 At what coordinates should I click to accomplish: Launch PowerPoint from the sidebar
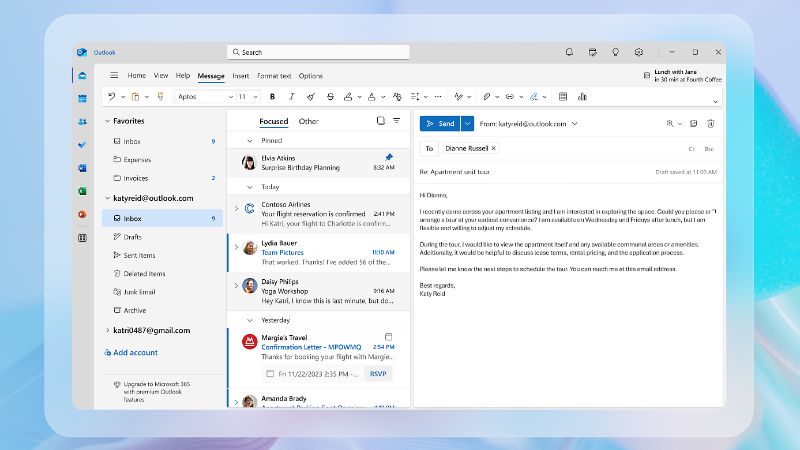click(x=82, y=214)
